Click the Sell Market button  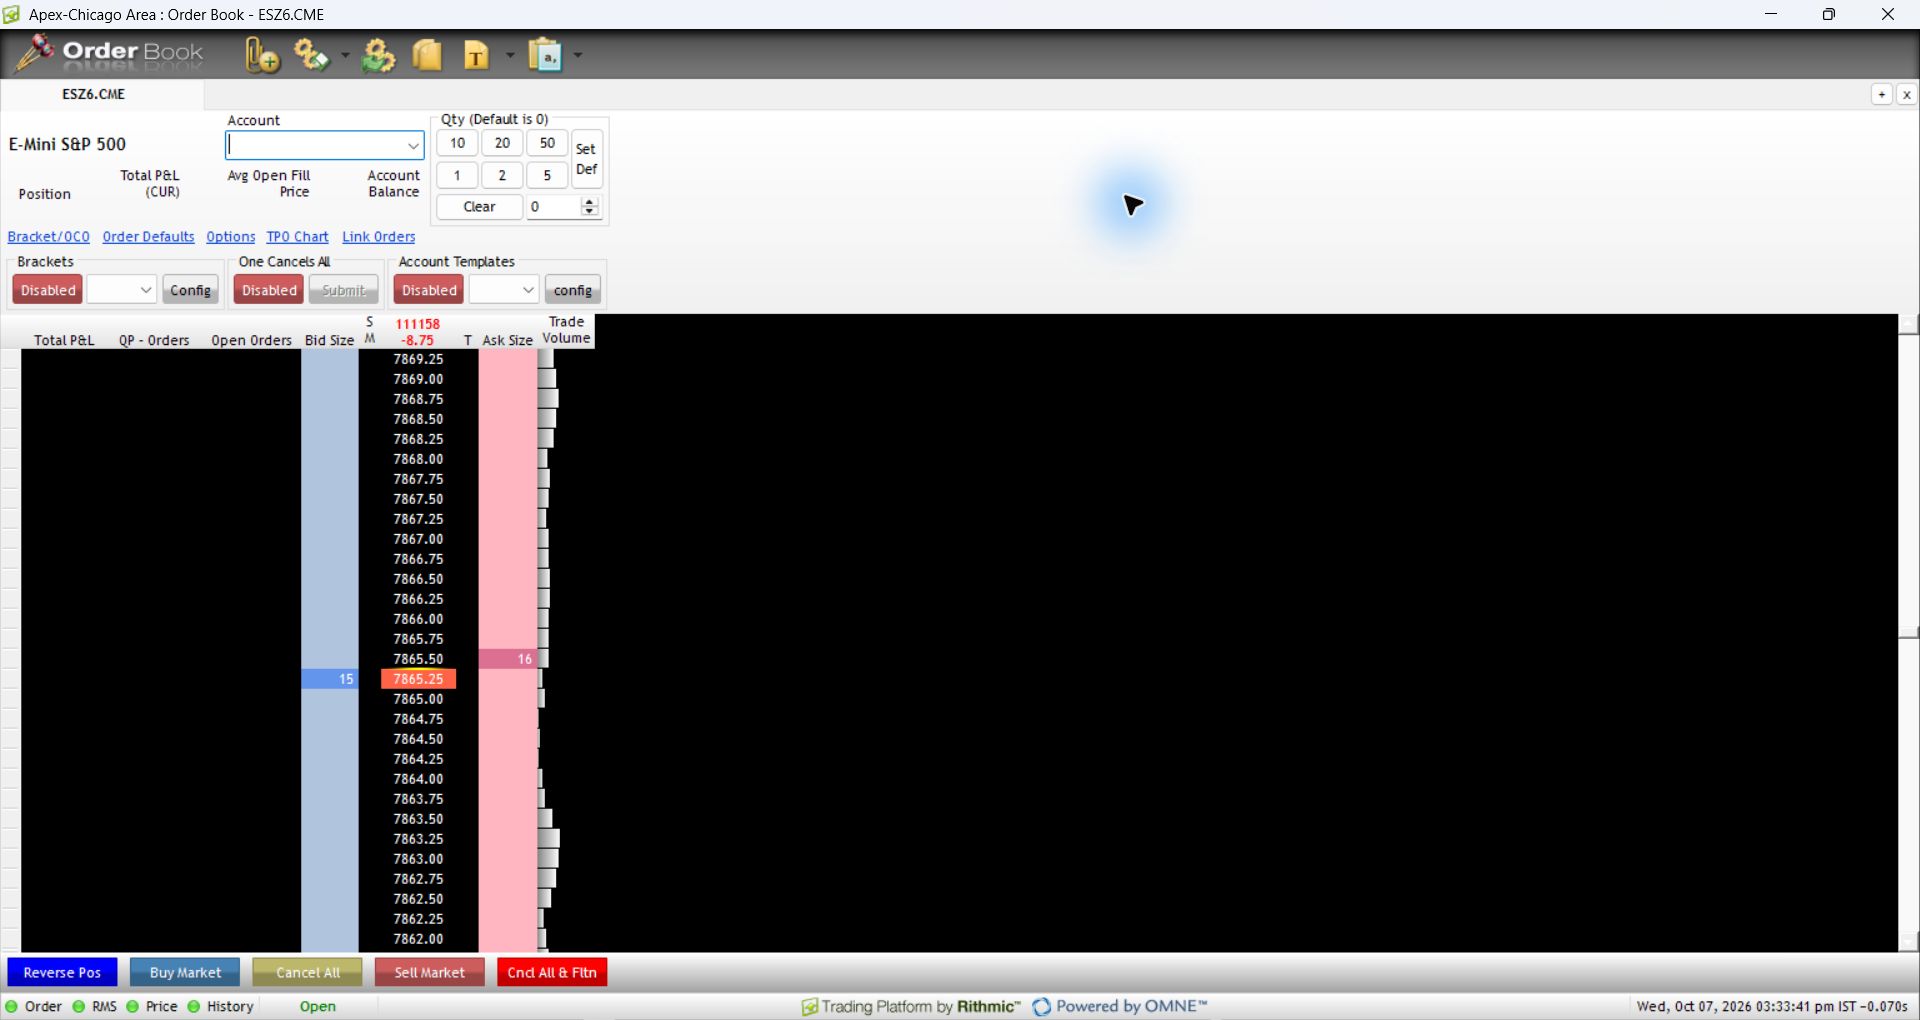pos(430,972)
